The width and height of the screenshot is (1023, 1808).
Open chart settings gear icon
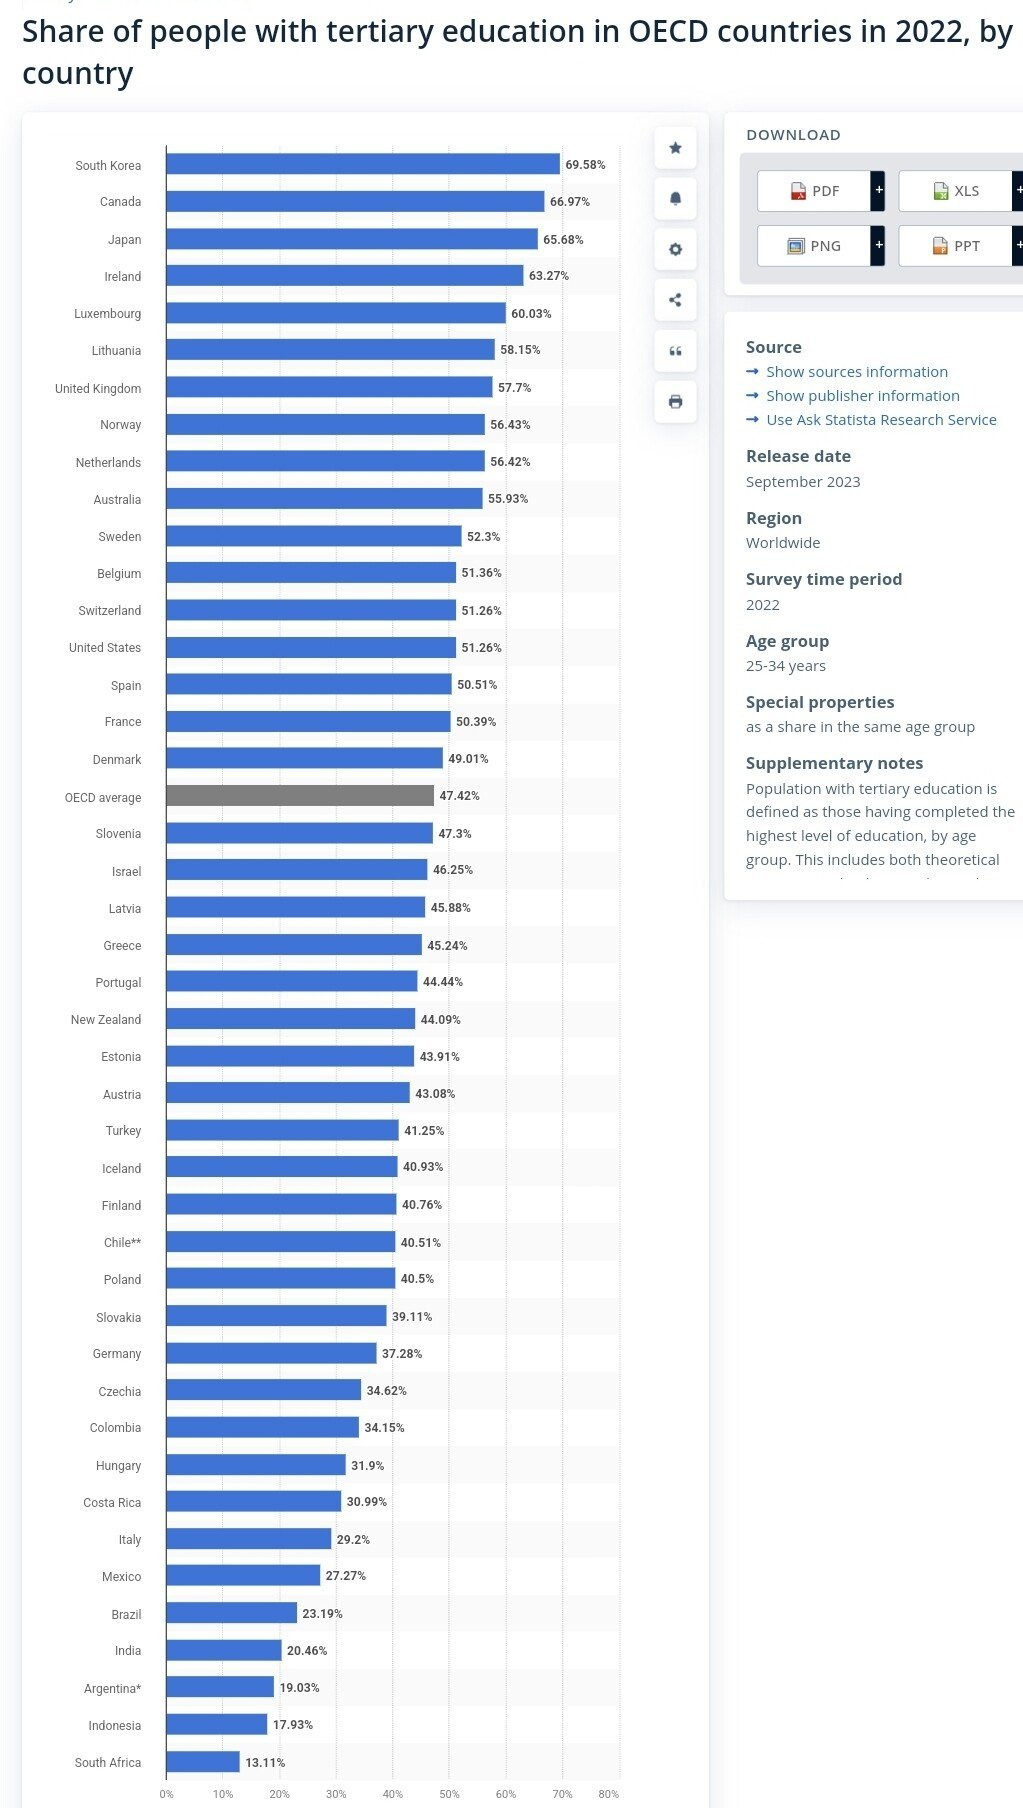pos(675,249)
